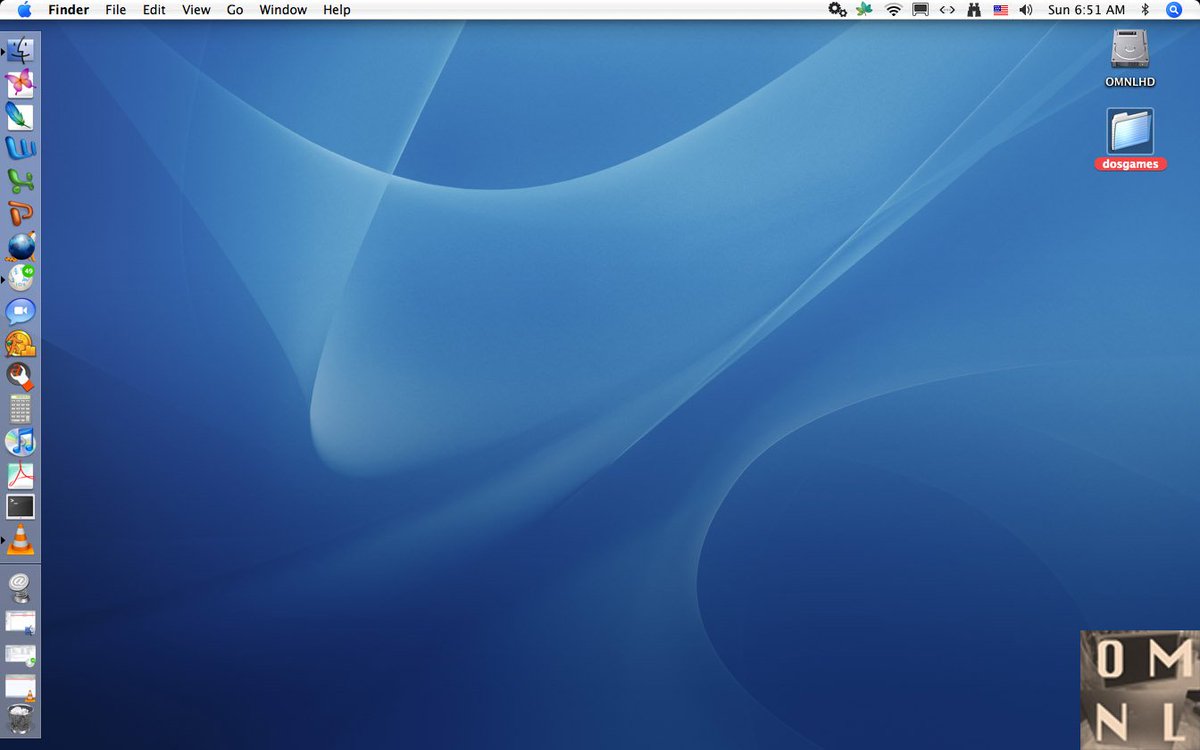Launch iTunes from the Dock
Viewport: 1200px width, 750px height.
pyautogui.click(x=21, y=442)
